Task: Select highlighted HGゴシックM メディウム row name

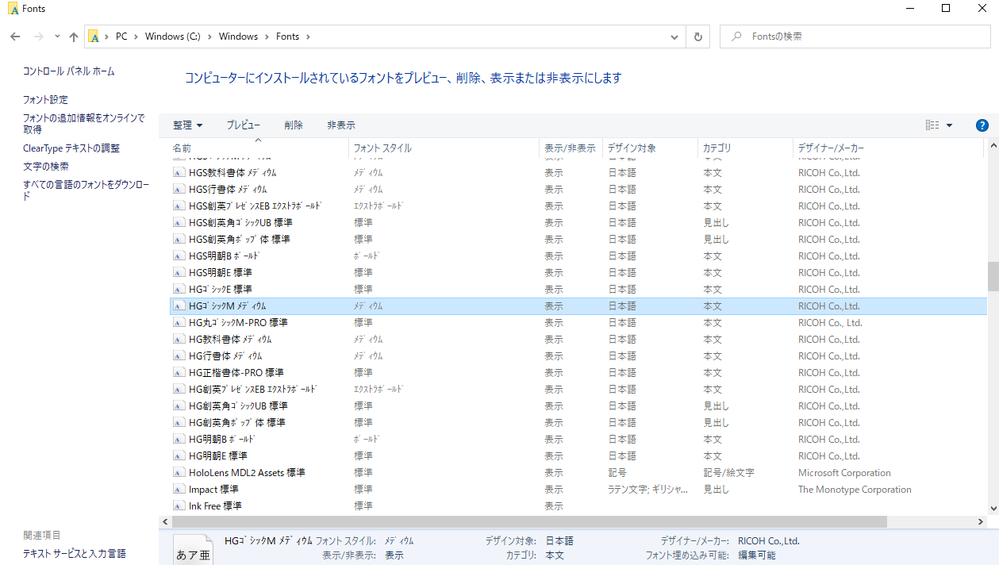Action: pos(227,306)
